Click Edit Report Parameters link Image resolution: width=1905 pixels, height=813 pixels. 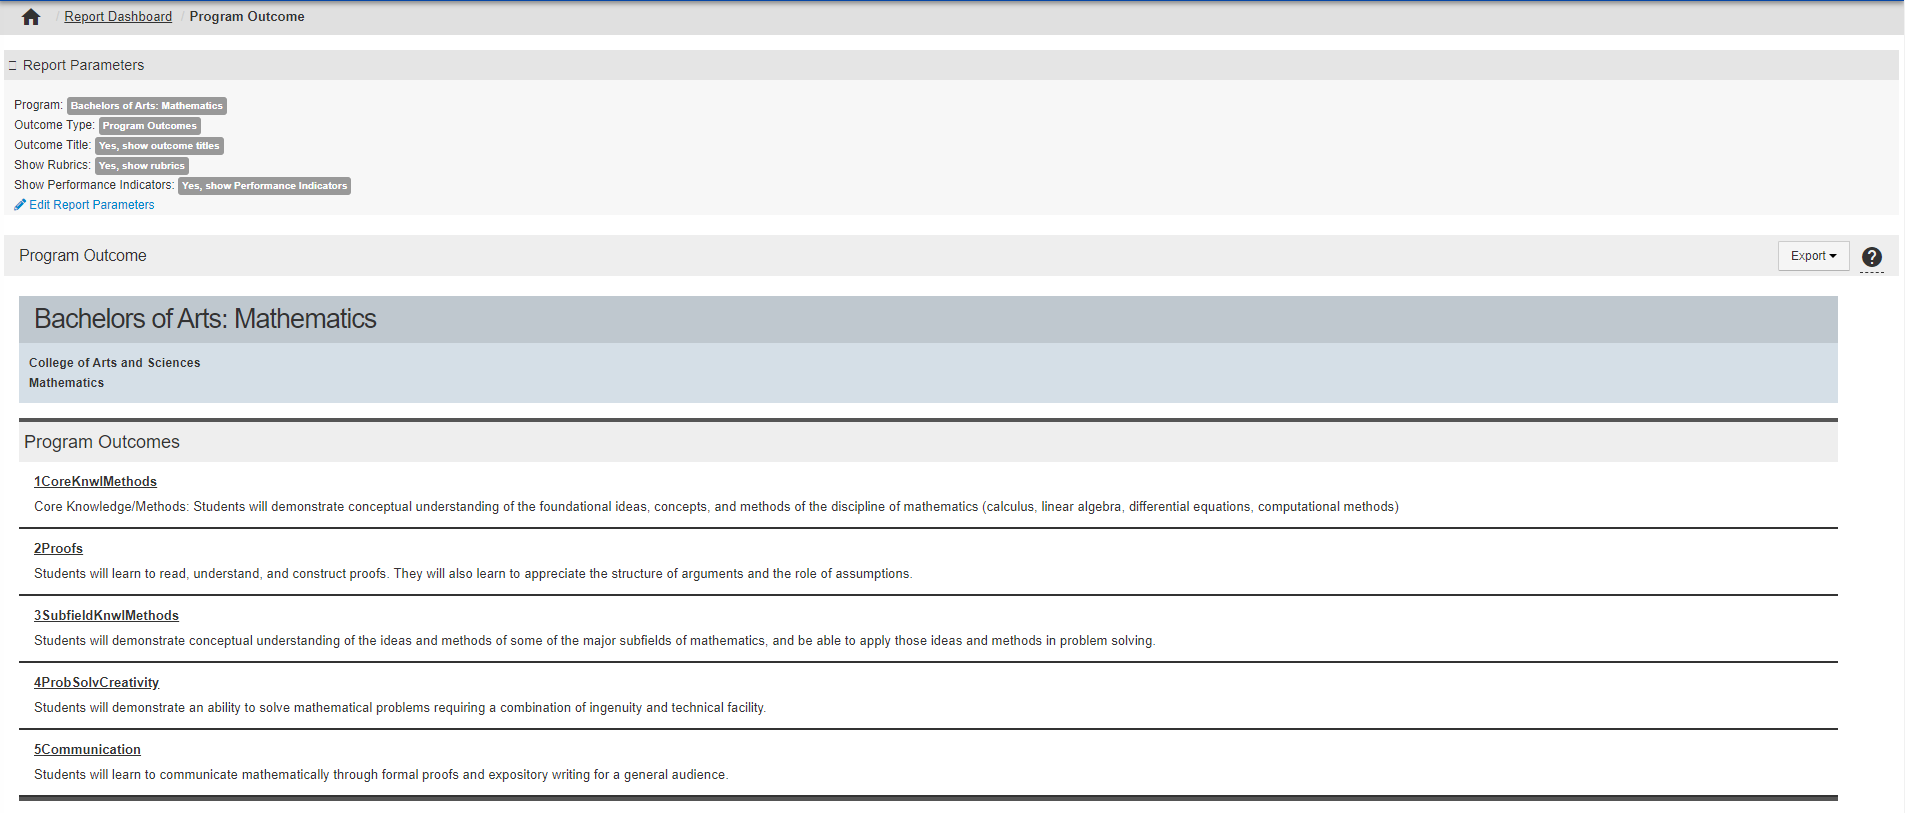tap(91, 205)
